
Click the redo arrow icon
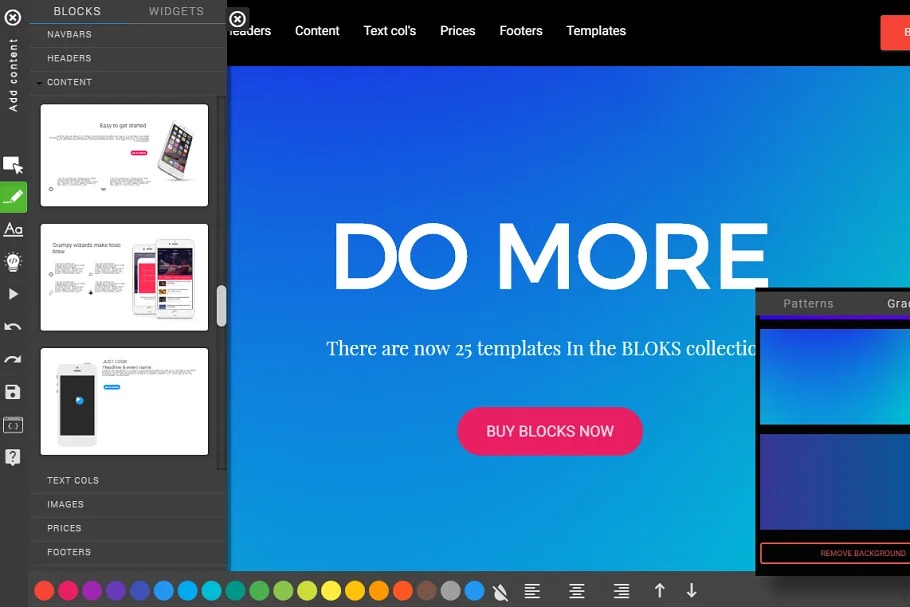click(13, 359)
